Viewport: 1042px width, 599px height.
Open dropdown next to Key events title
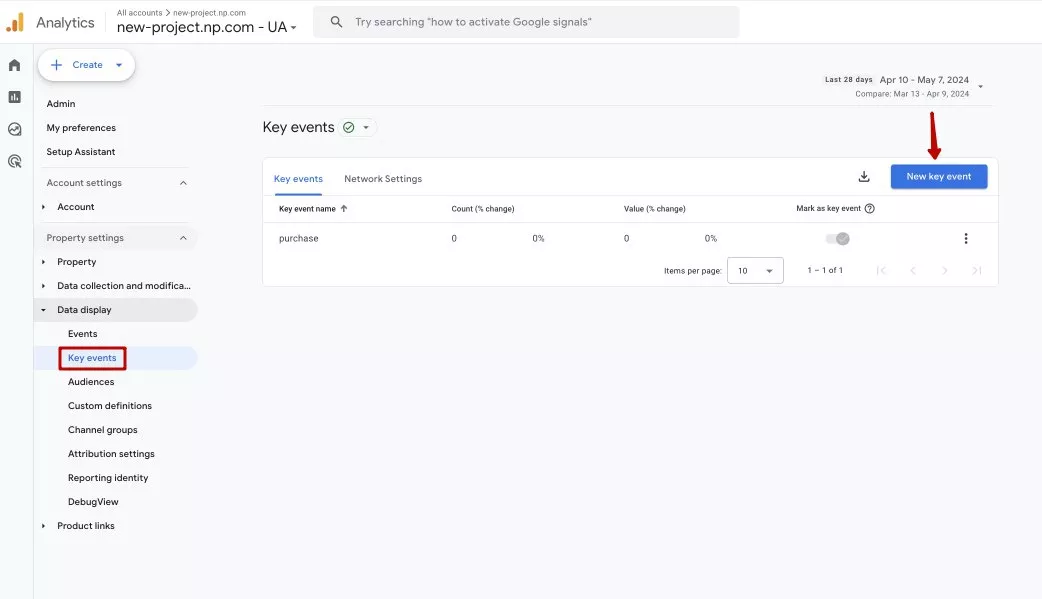(365, 127)
